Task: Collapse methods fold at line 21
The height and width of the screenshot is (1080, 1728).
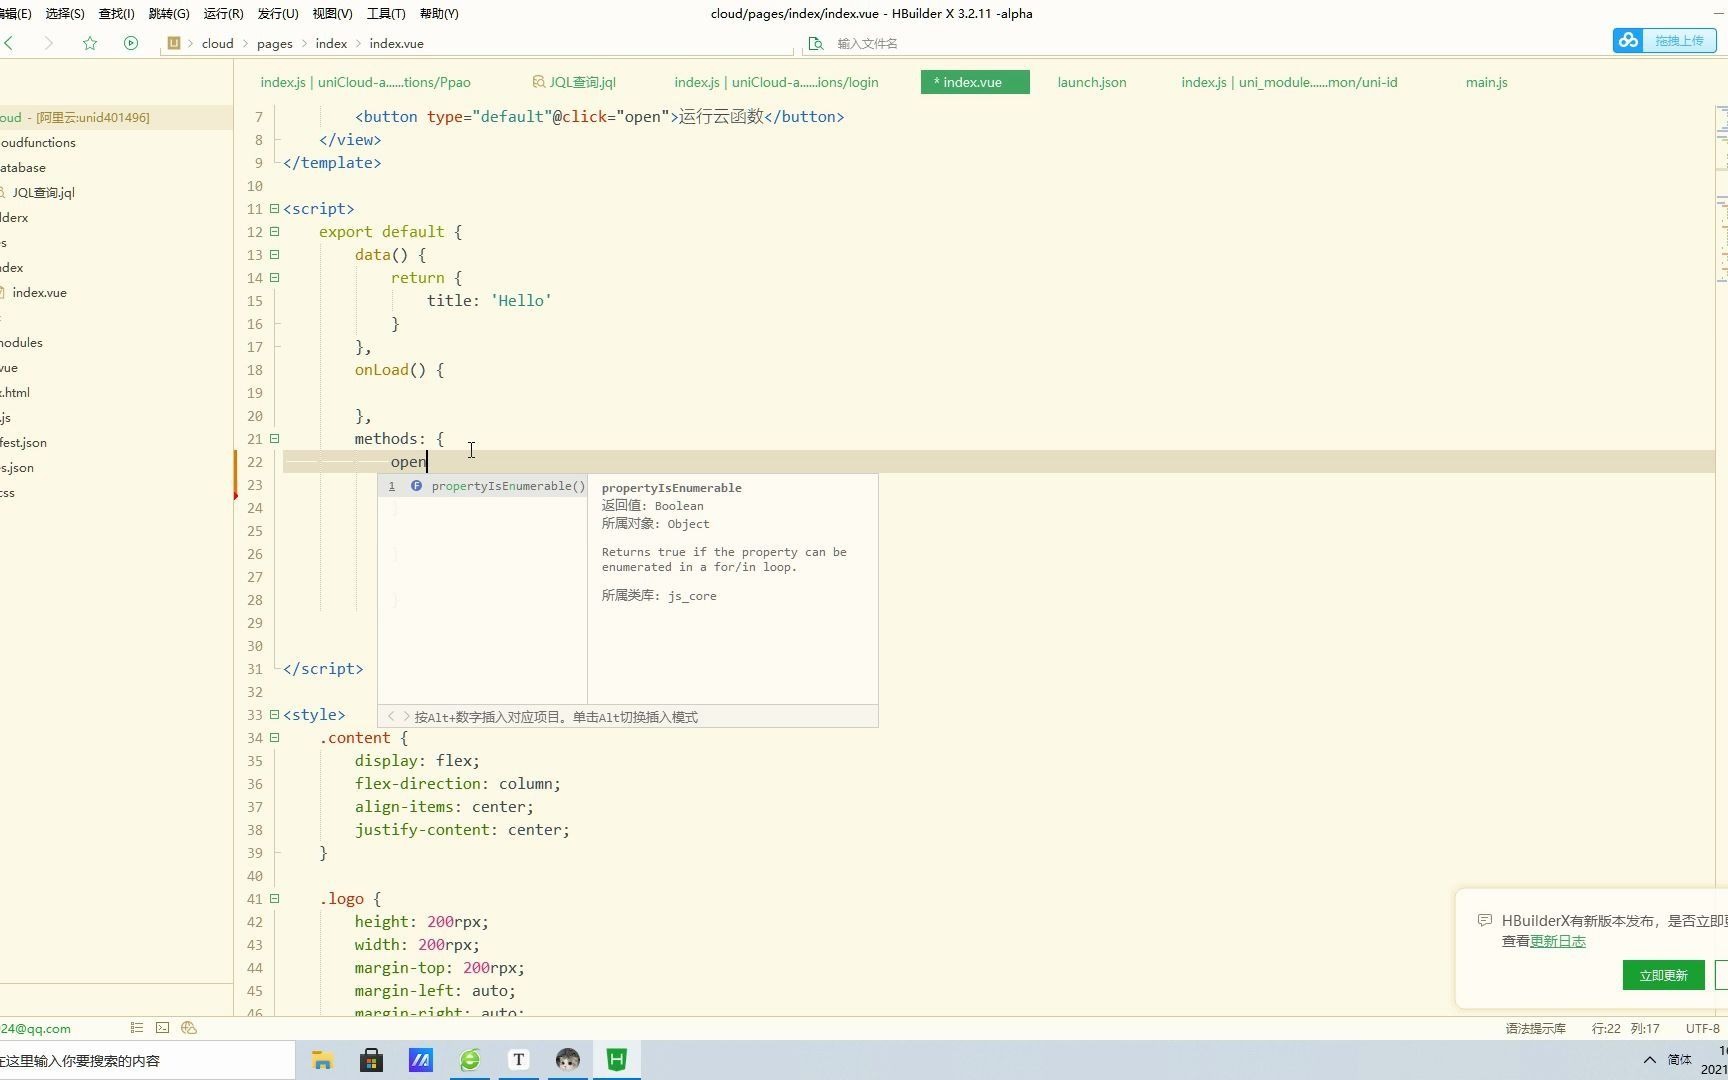Action: point(274,438)
